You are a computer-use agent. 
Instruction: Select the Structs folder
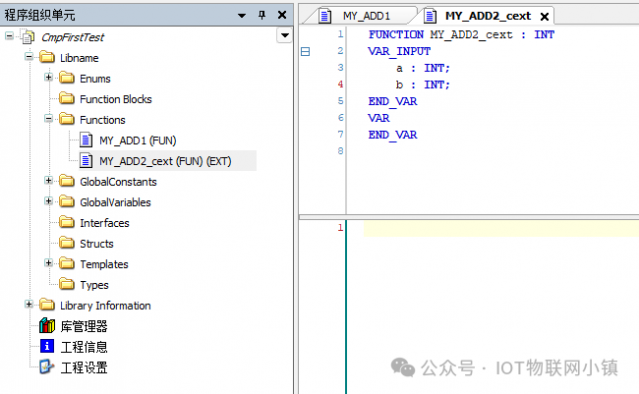click(97, 244)
